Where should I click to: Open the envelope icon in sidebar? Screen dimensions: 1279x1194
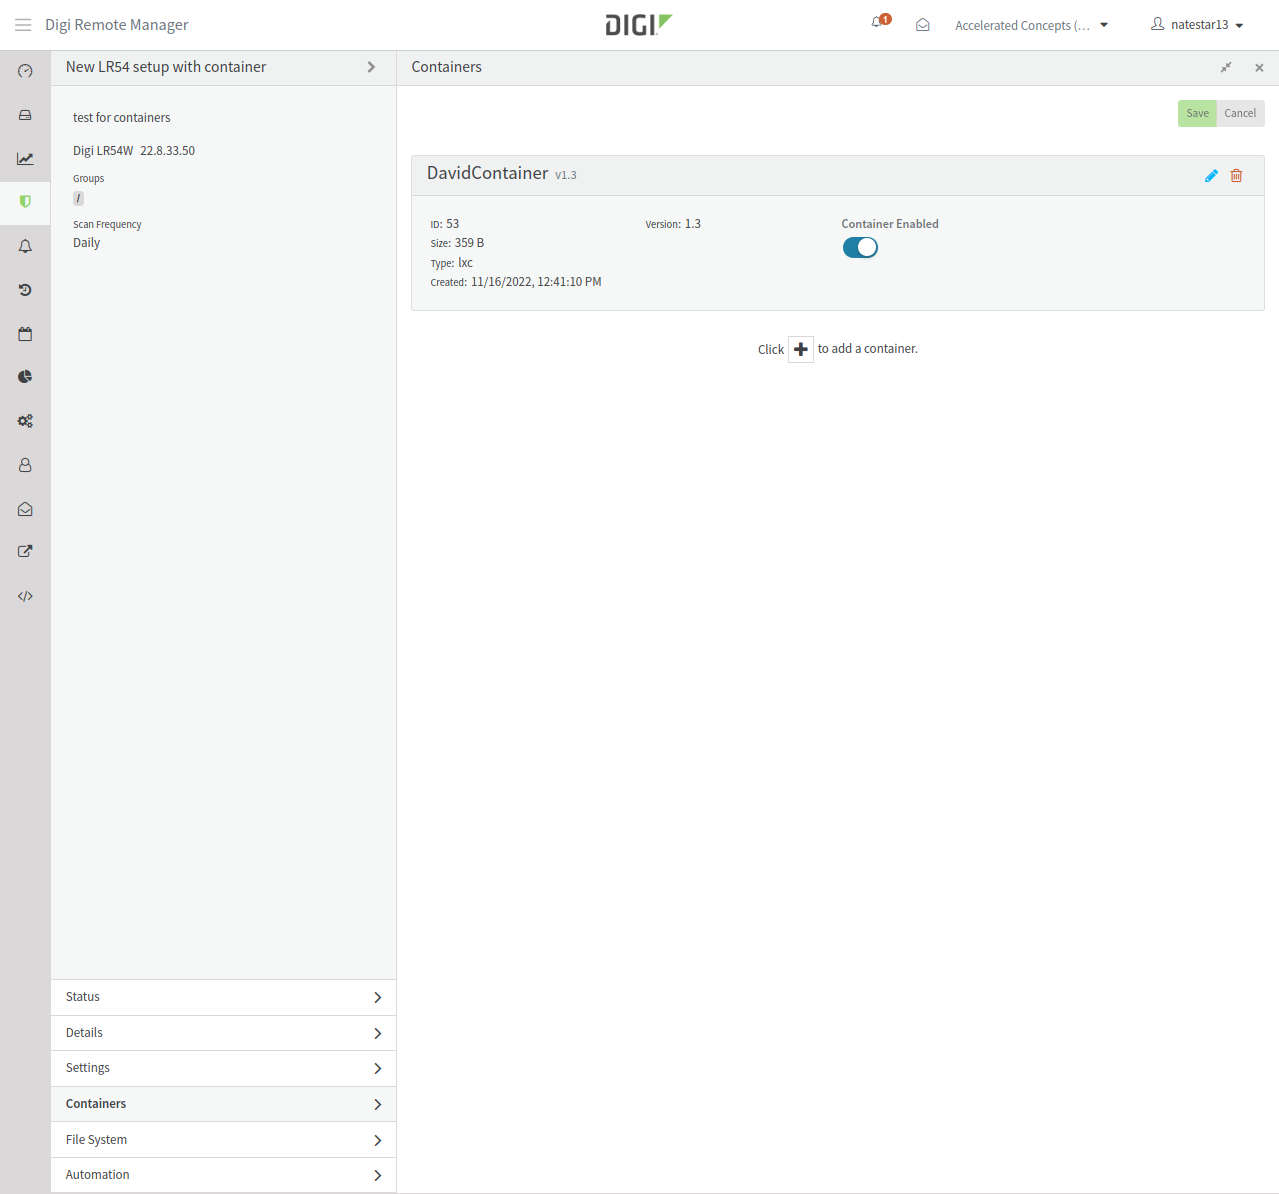coord(25,509)
